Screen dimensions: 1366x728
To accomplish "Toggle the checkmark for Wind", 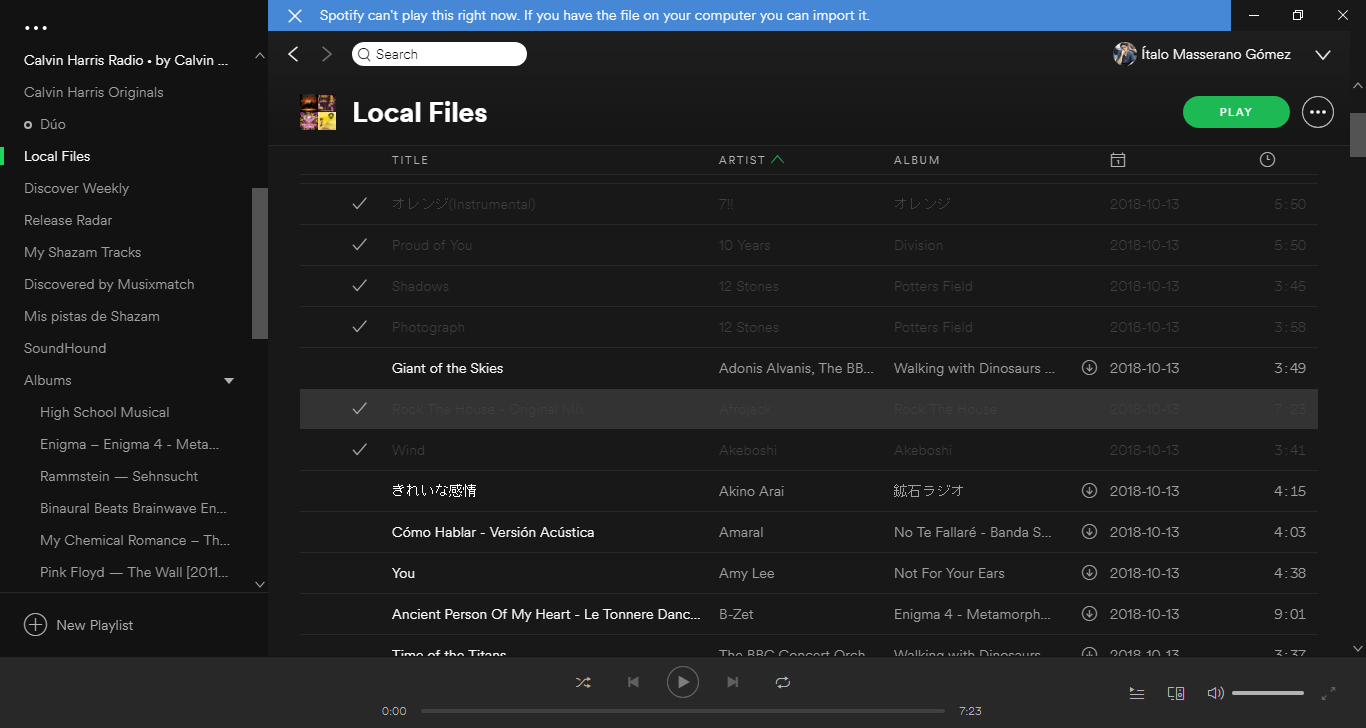I will point(360,450).
